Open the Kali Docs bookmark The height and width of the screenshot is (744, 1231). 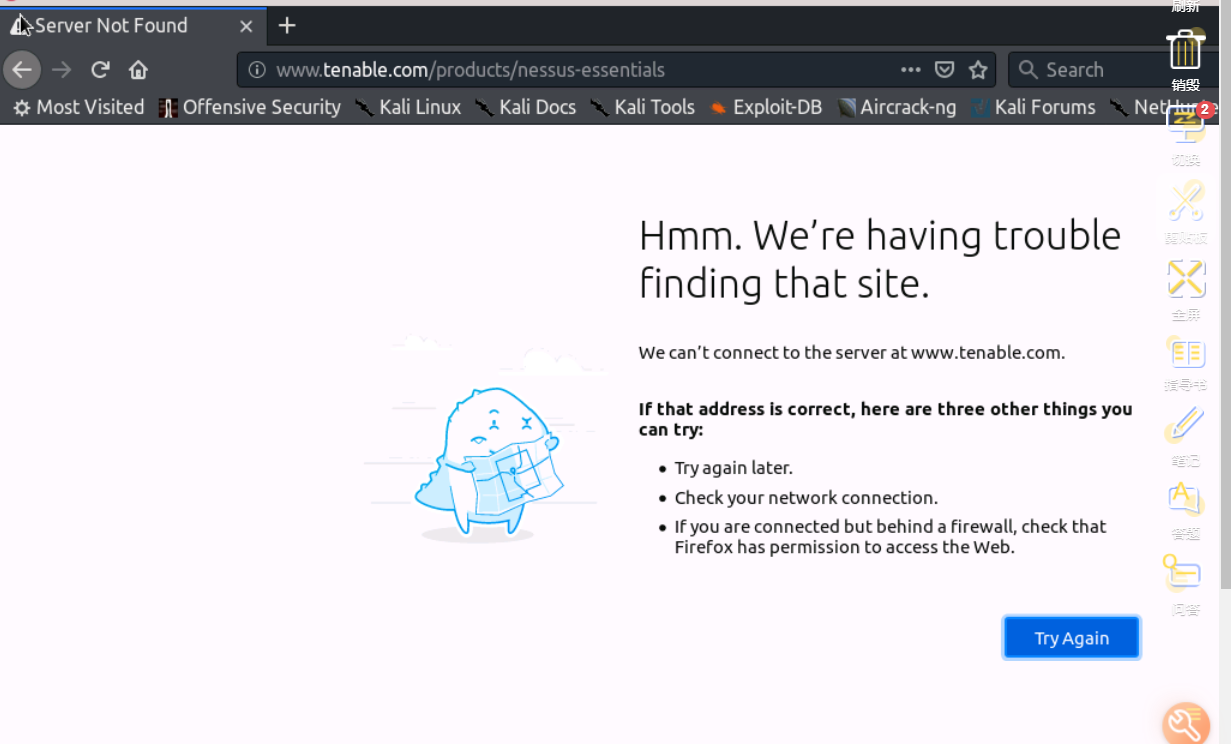(526, 107)
